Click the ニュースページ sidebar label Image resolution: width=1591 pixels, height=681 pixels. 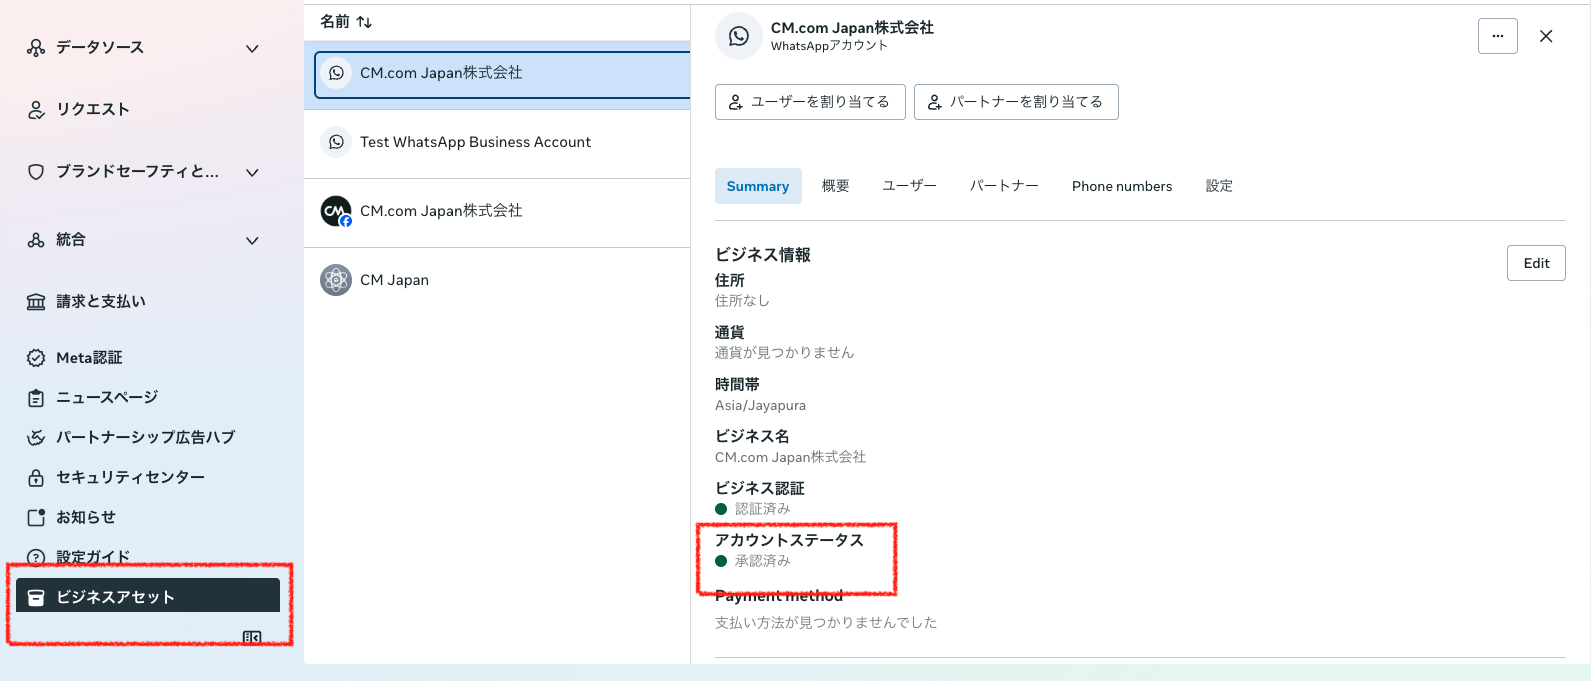click(x=107, y=398)
